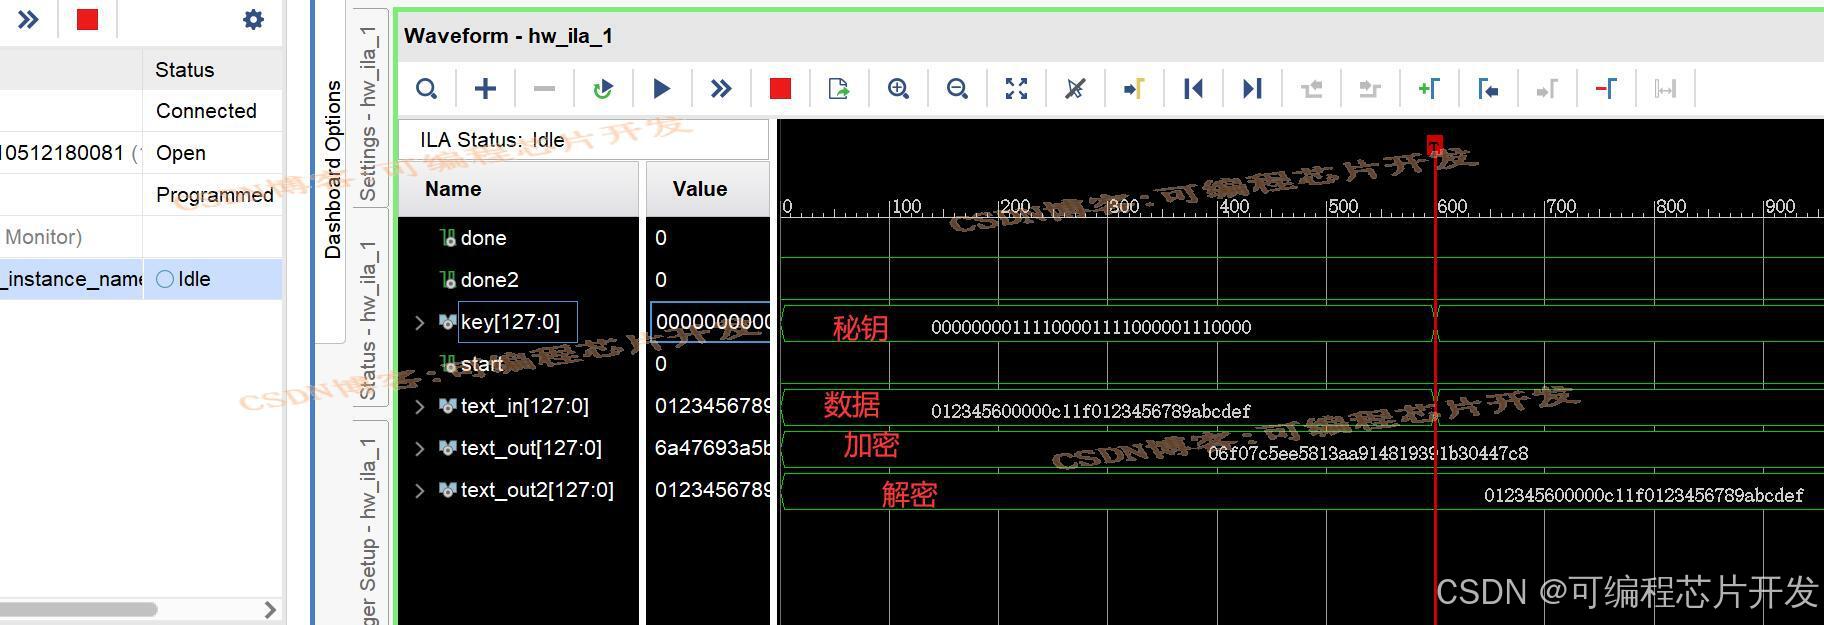Zoom fit the full waveform

tap(1016, 89)
